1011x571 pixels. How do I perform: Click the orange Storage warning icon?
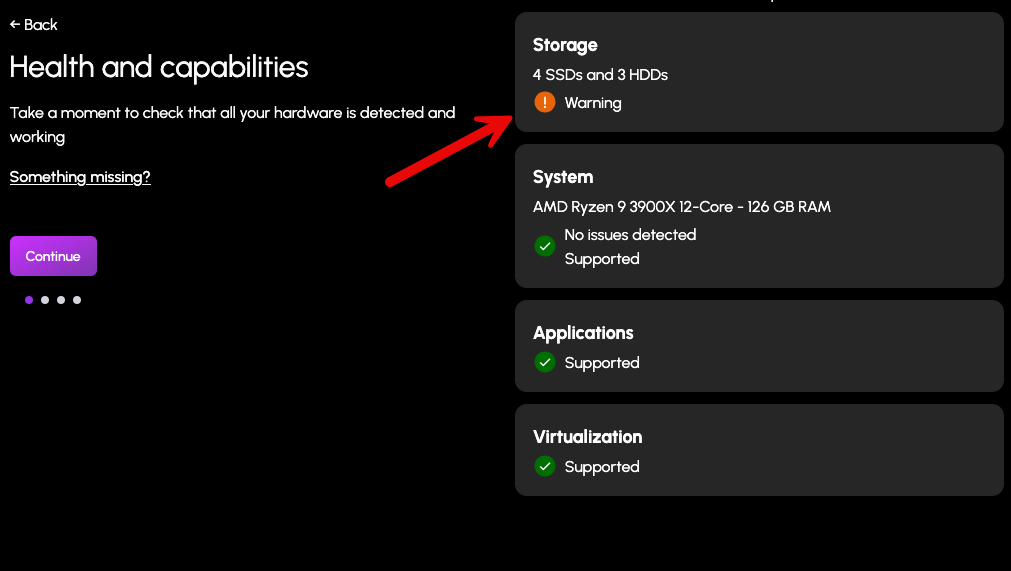click(544, 102)
